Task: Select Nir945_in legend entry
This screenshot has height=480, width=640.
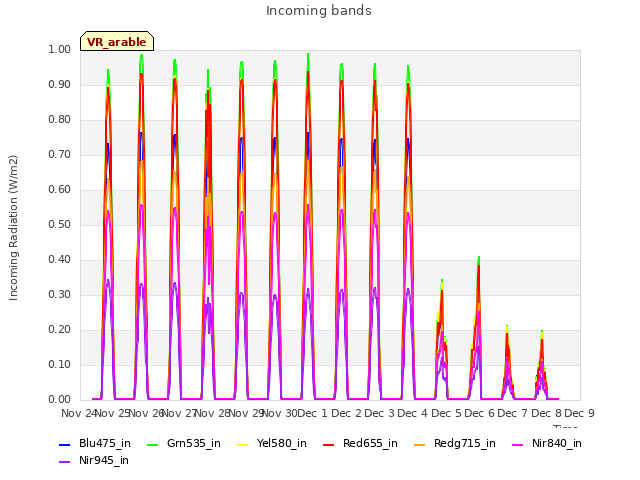Action: coord(94,460)
